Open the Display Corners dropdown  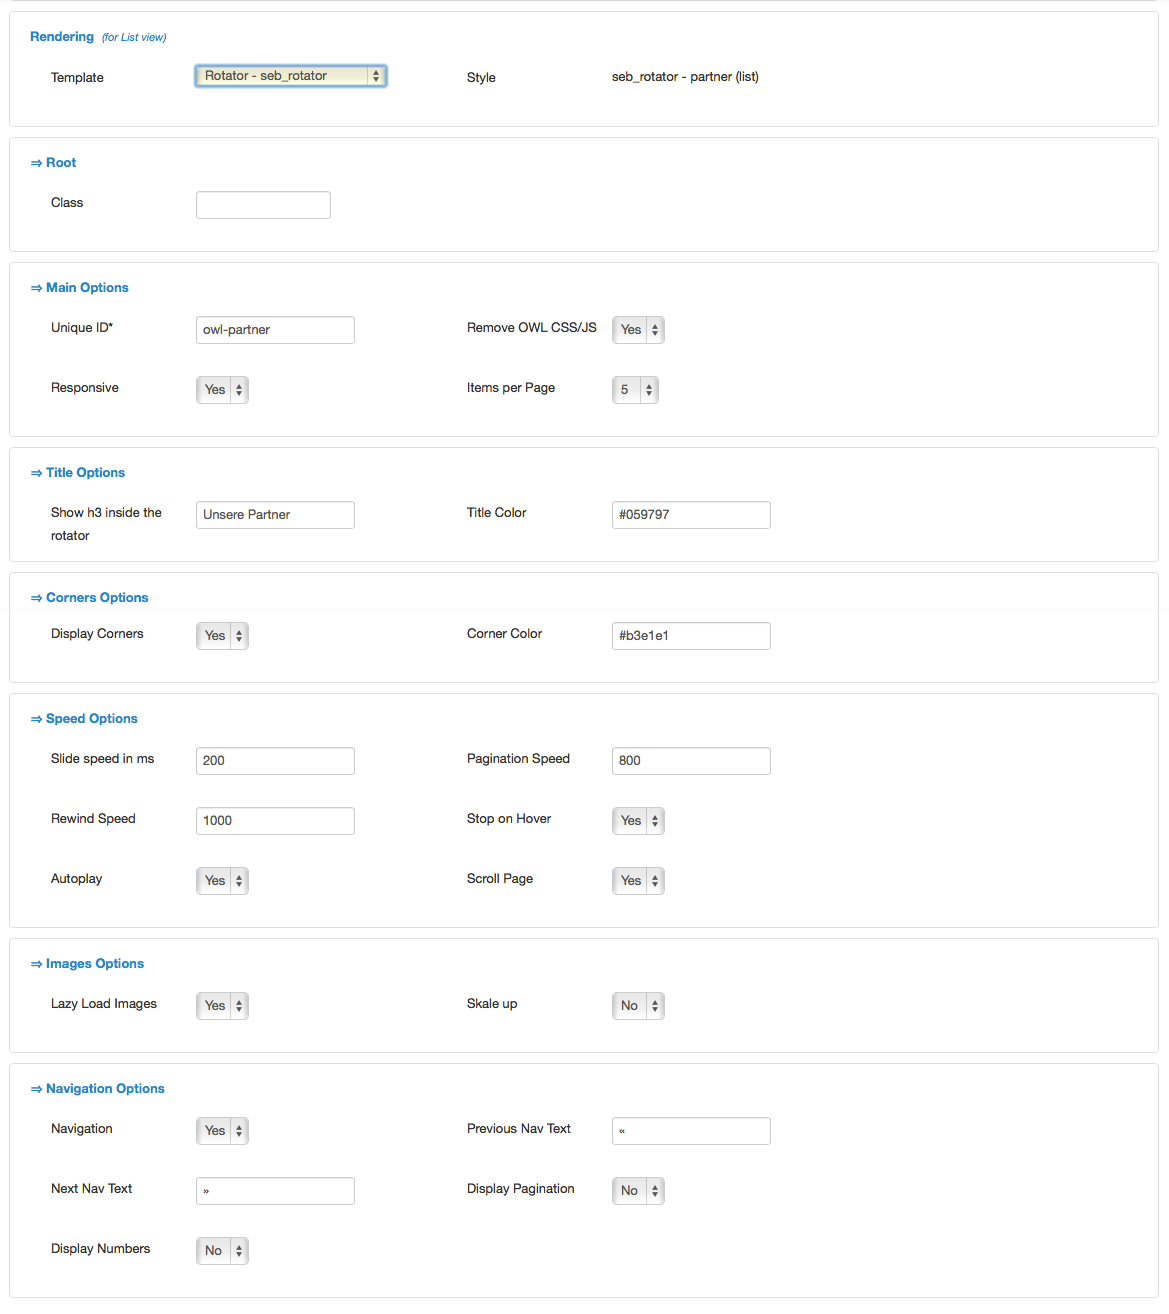[222, 636]
